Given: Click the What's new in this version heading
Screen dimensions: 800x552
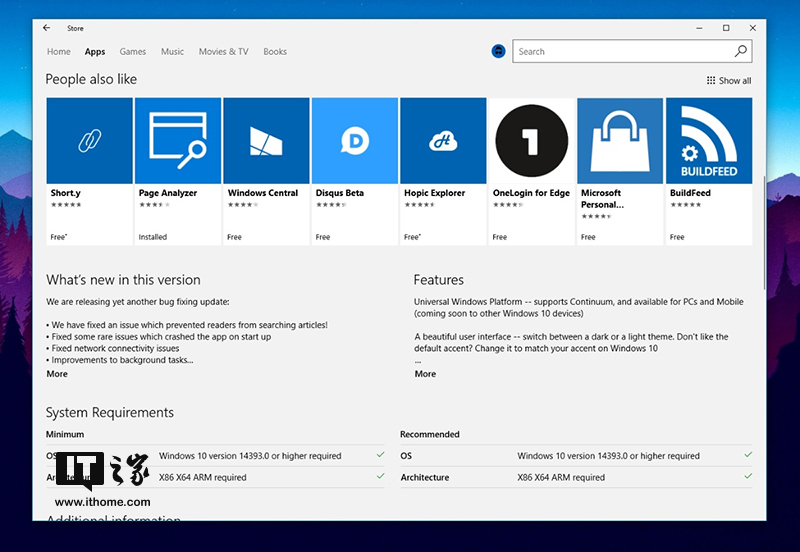Looking at the screenshot, I should [x=123, y=280].
